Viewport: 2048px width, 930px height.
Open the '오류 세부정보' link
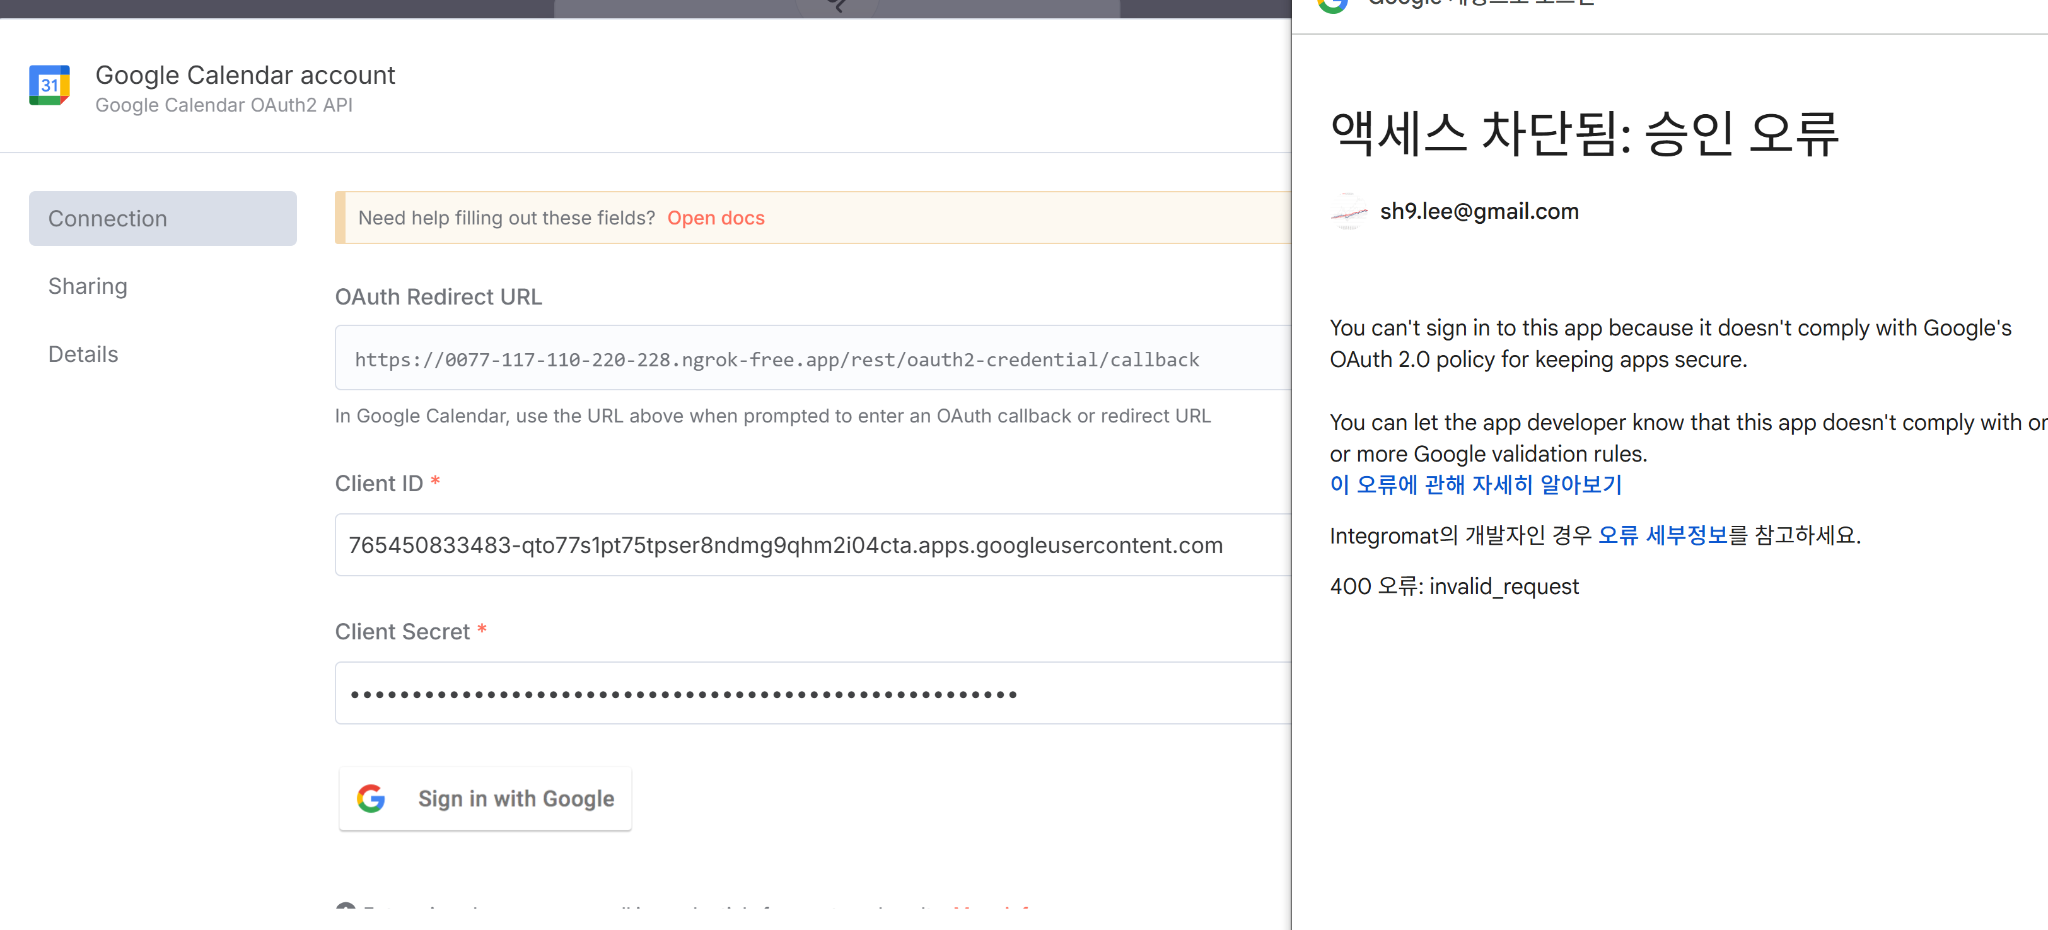coord(1663,535)
